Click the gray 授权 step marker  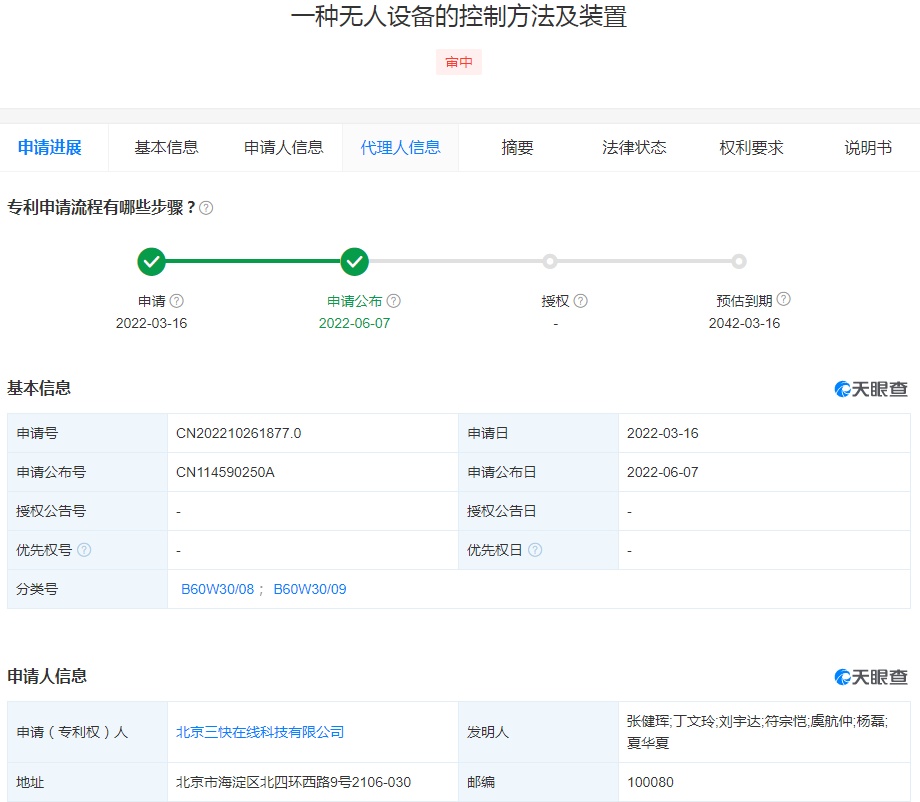point(549,262)
